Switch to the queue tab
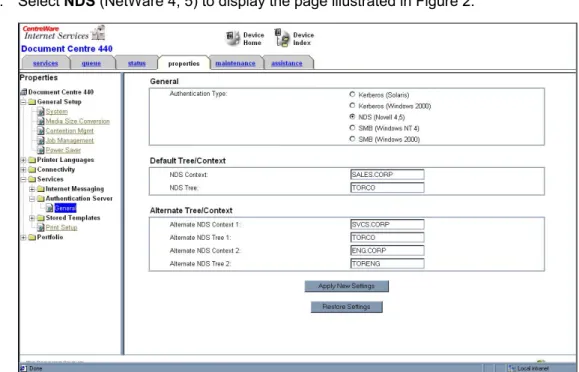 pos(91,63)
